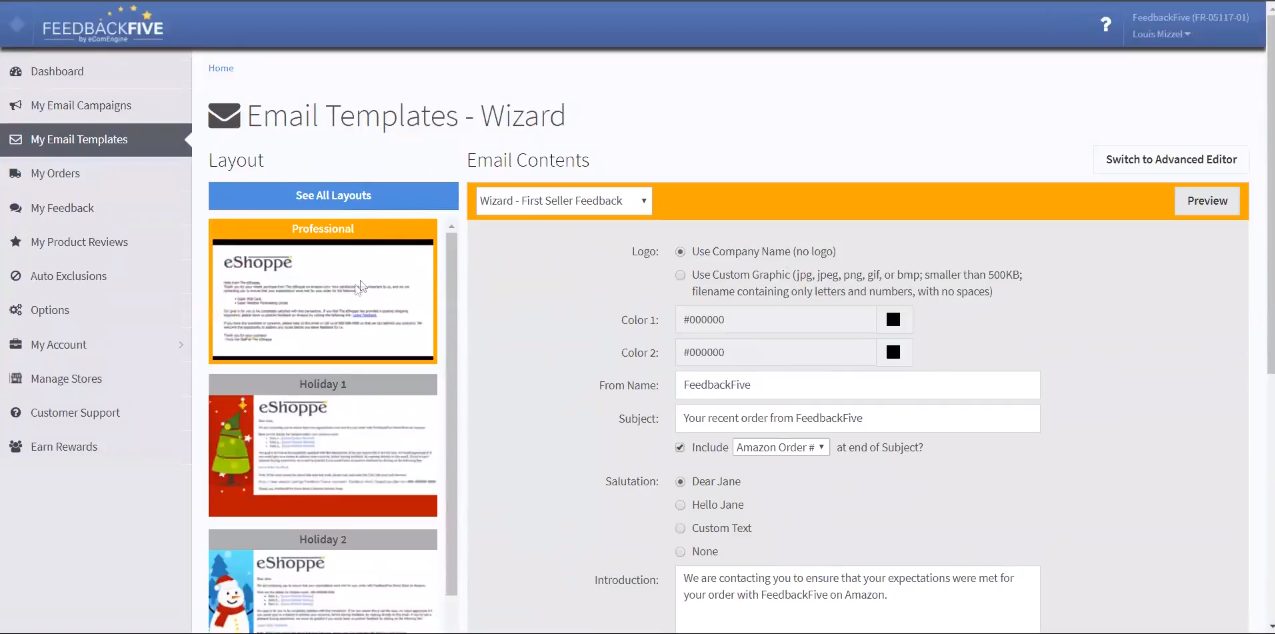Open Manage Stores from sidebar
The width and height of the screenshot is (1275, 634).
click(x=66, y=379)
